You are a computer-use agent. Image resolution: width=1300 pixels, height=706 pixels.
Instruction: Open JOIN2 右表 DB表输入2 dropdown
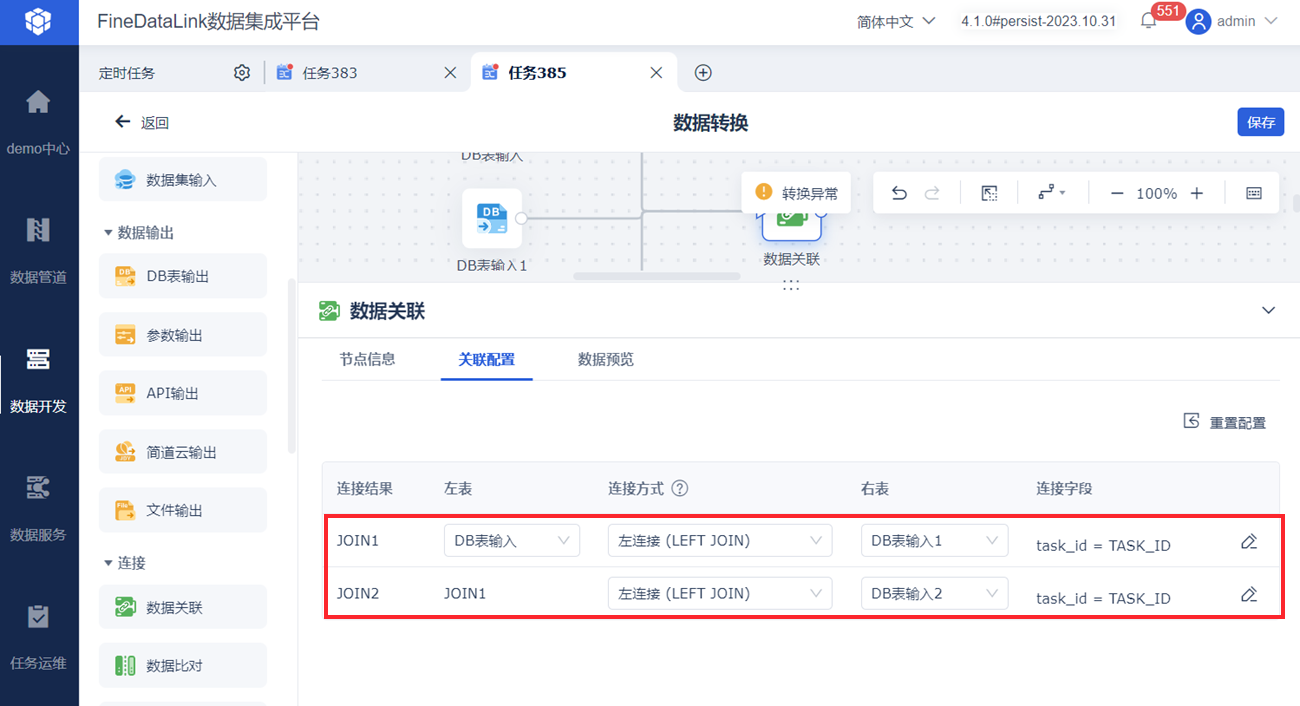pyautogui.click(x=934, y=594)
